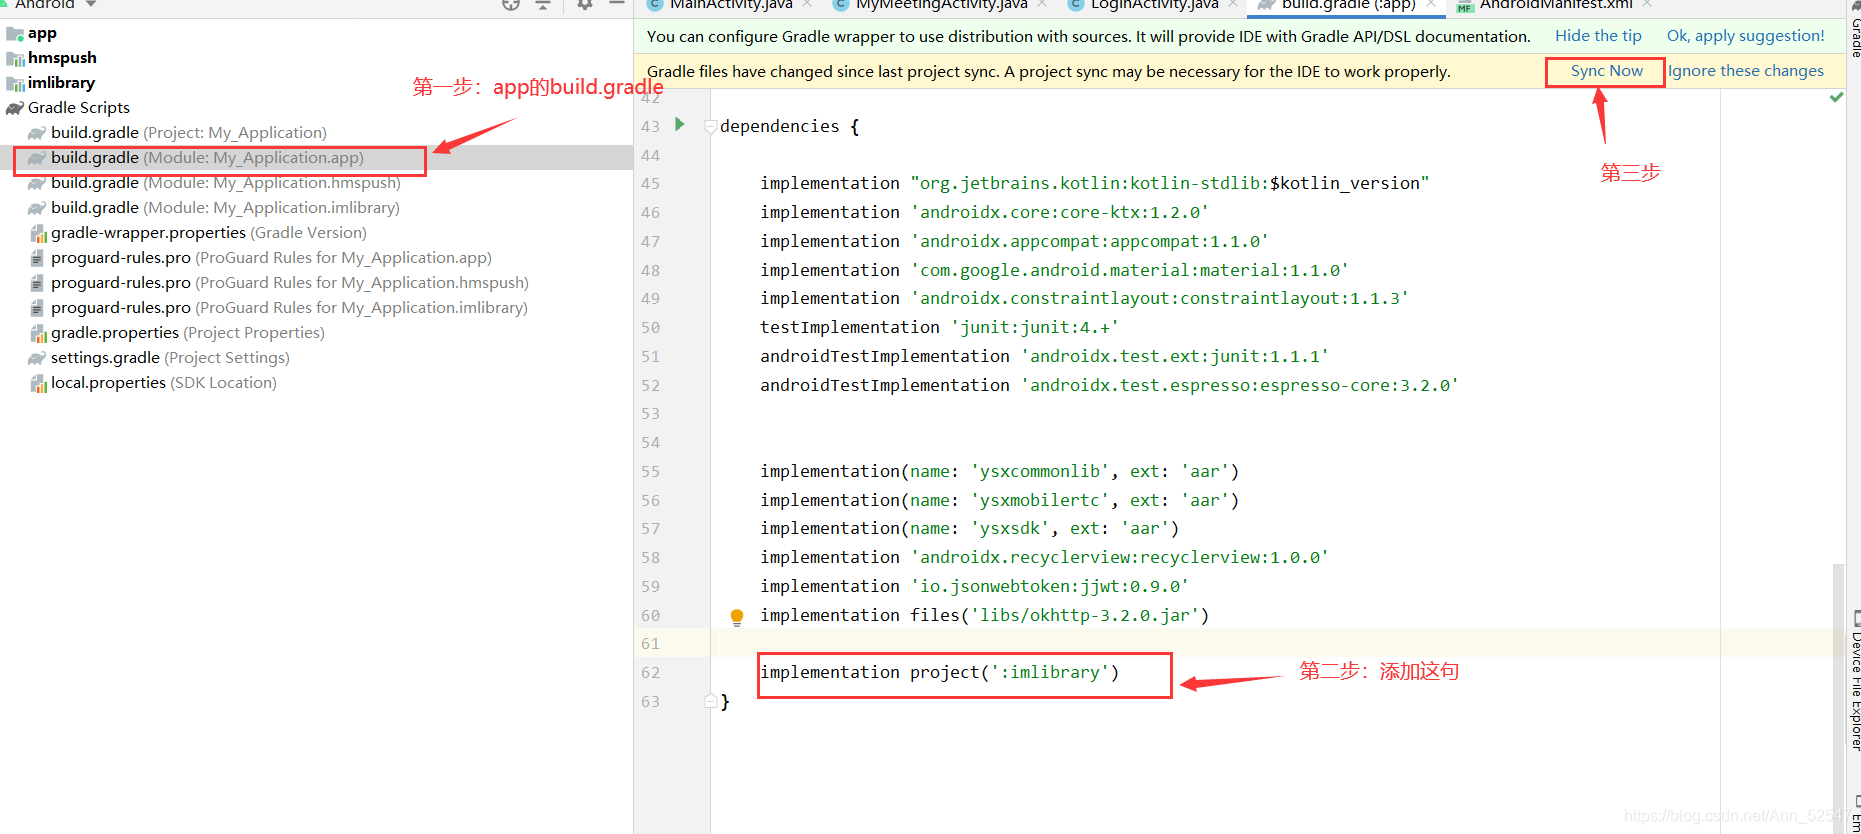Click the collapse all icon in project panel
The height and width of the screenshot is (834, 1861).
[543, 4]
